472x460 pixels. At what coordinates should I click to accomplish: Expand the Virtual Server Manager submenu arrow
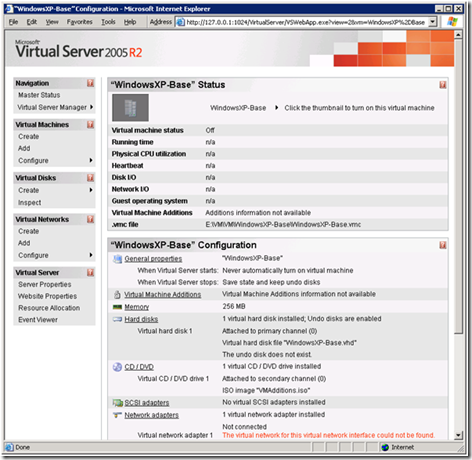[x=91, y=107]
